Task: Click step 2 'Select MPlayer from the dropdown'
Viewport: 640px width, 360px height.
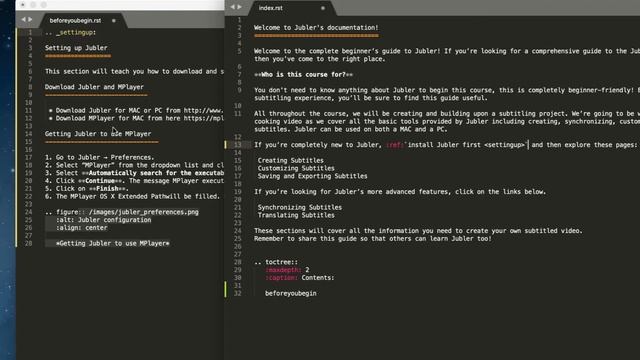Action: (134, 165)
